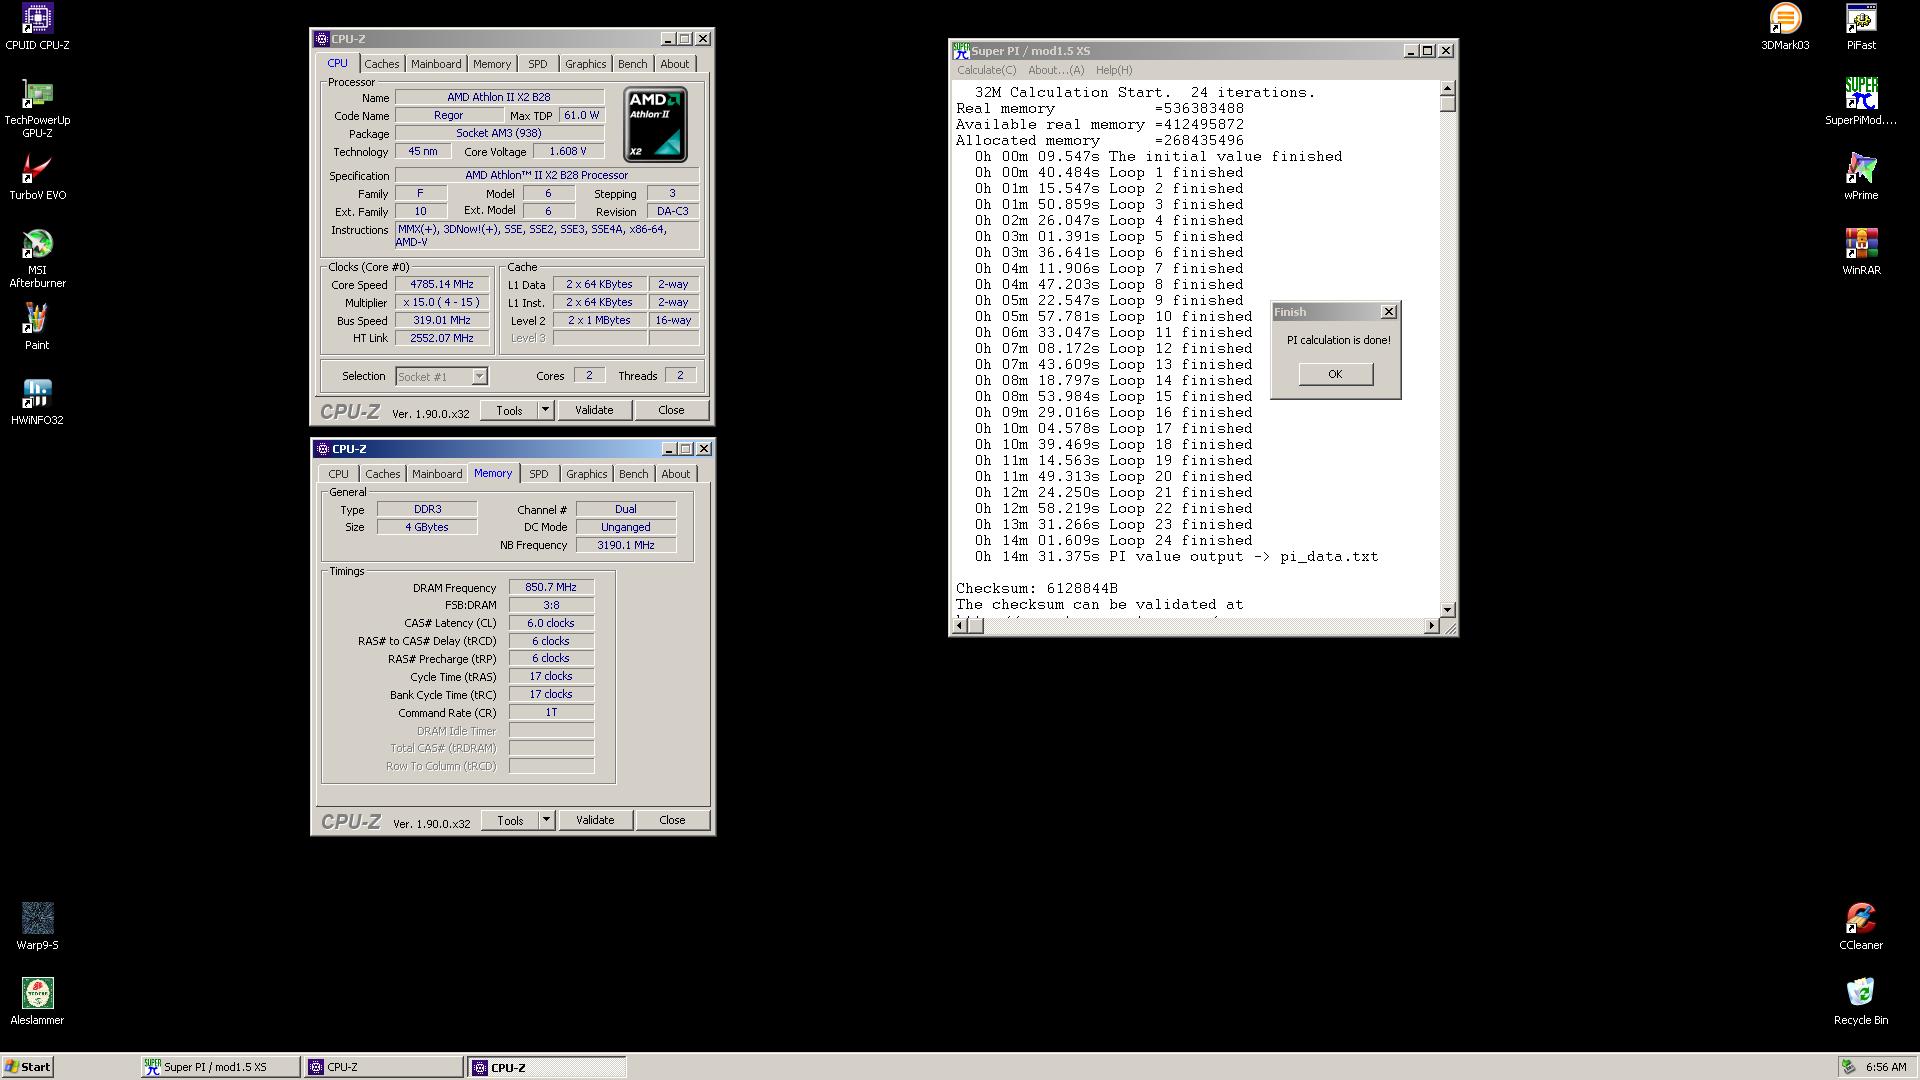Click the system tray icon beside the clock
Screen dimensions: 1920x1080
pos(1850,1067)
